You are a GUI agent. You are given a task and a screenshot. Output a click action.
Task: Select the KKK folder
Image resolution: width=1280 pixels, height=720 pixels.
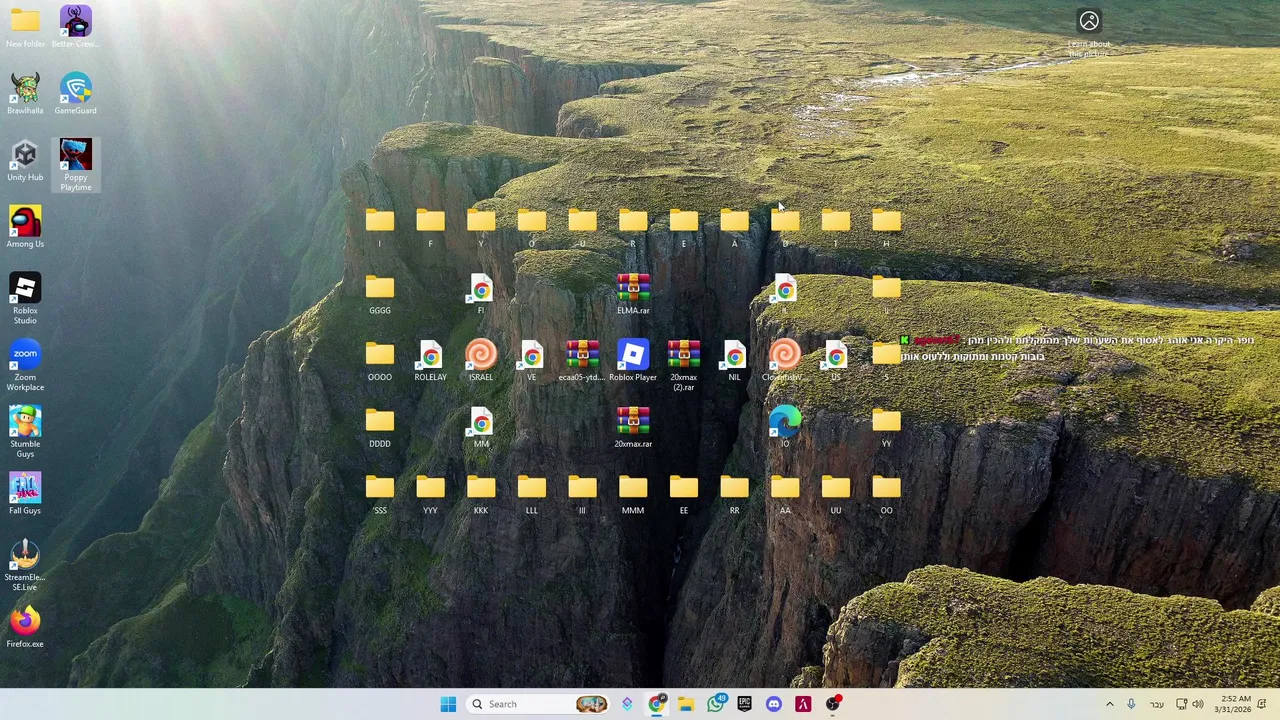coord(481,494)
